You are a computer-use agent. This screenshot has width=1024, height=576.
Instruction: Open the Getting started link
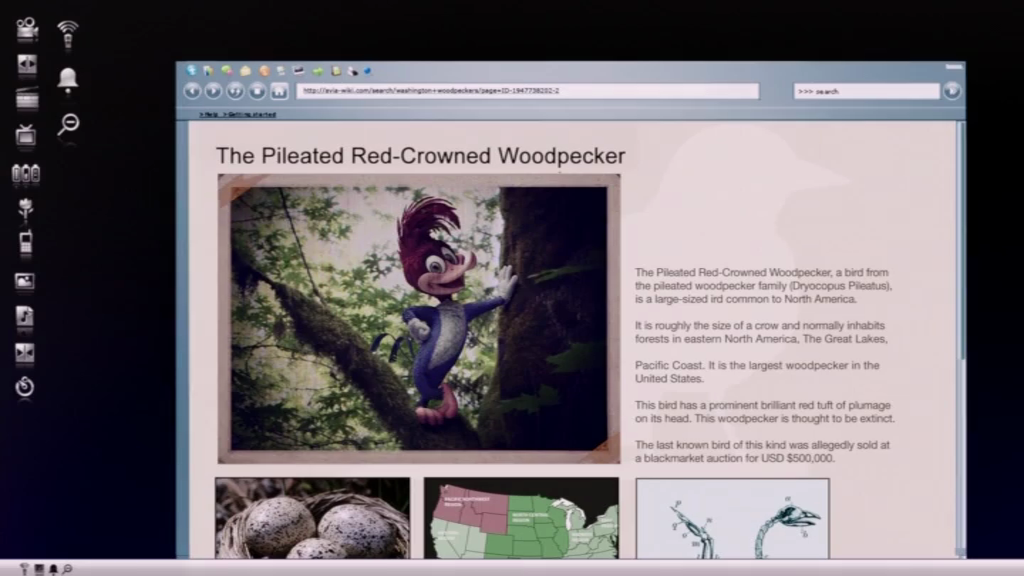[249, 114]
